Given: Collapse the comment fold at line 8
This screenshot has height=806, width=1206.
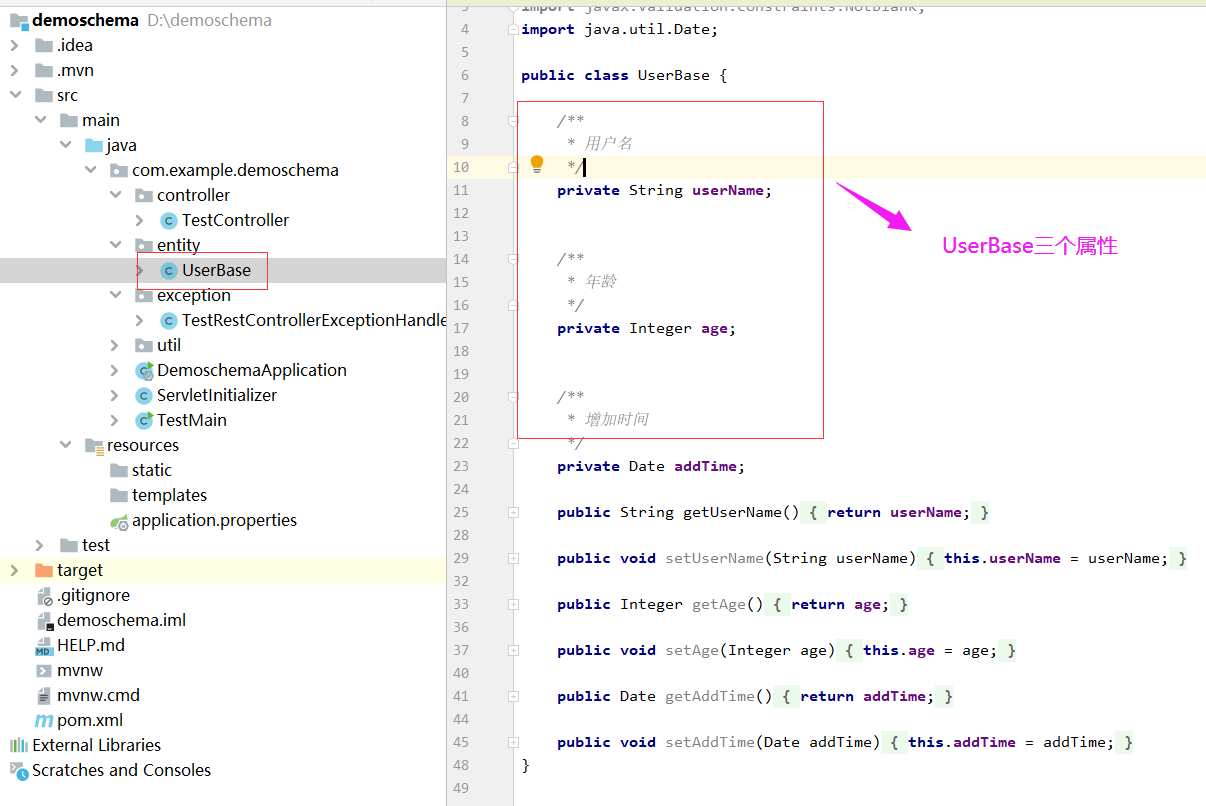Looking at the screenshot, I should pos(513,120).
